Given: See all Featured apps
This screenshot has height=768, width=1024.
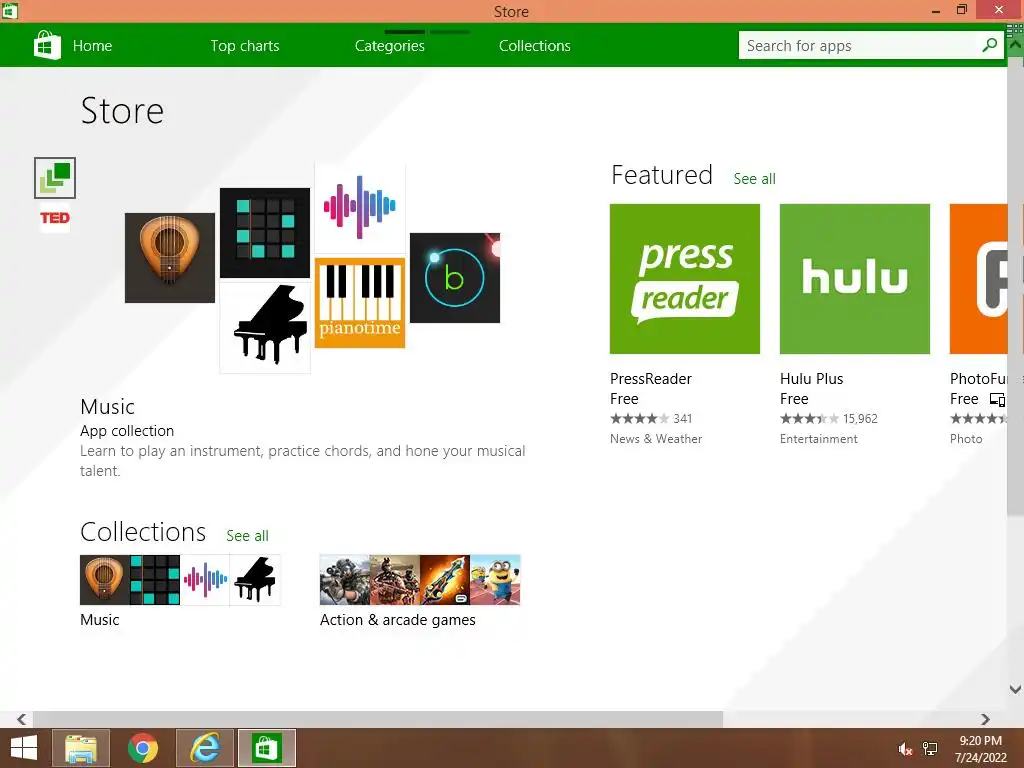Looking at the screenshot, I should coord(754,179).
